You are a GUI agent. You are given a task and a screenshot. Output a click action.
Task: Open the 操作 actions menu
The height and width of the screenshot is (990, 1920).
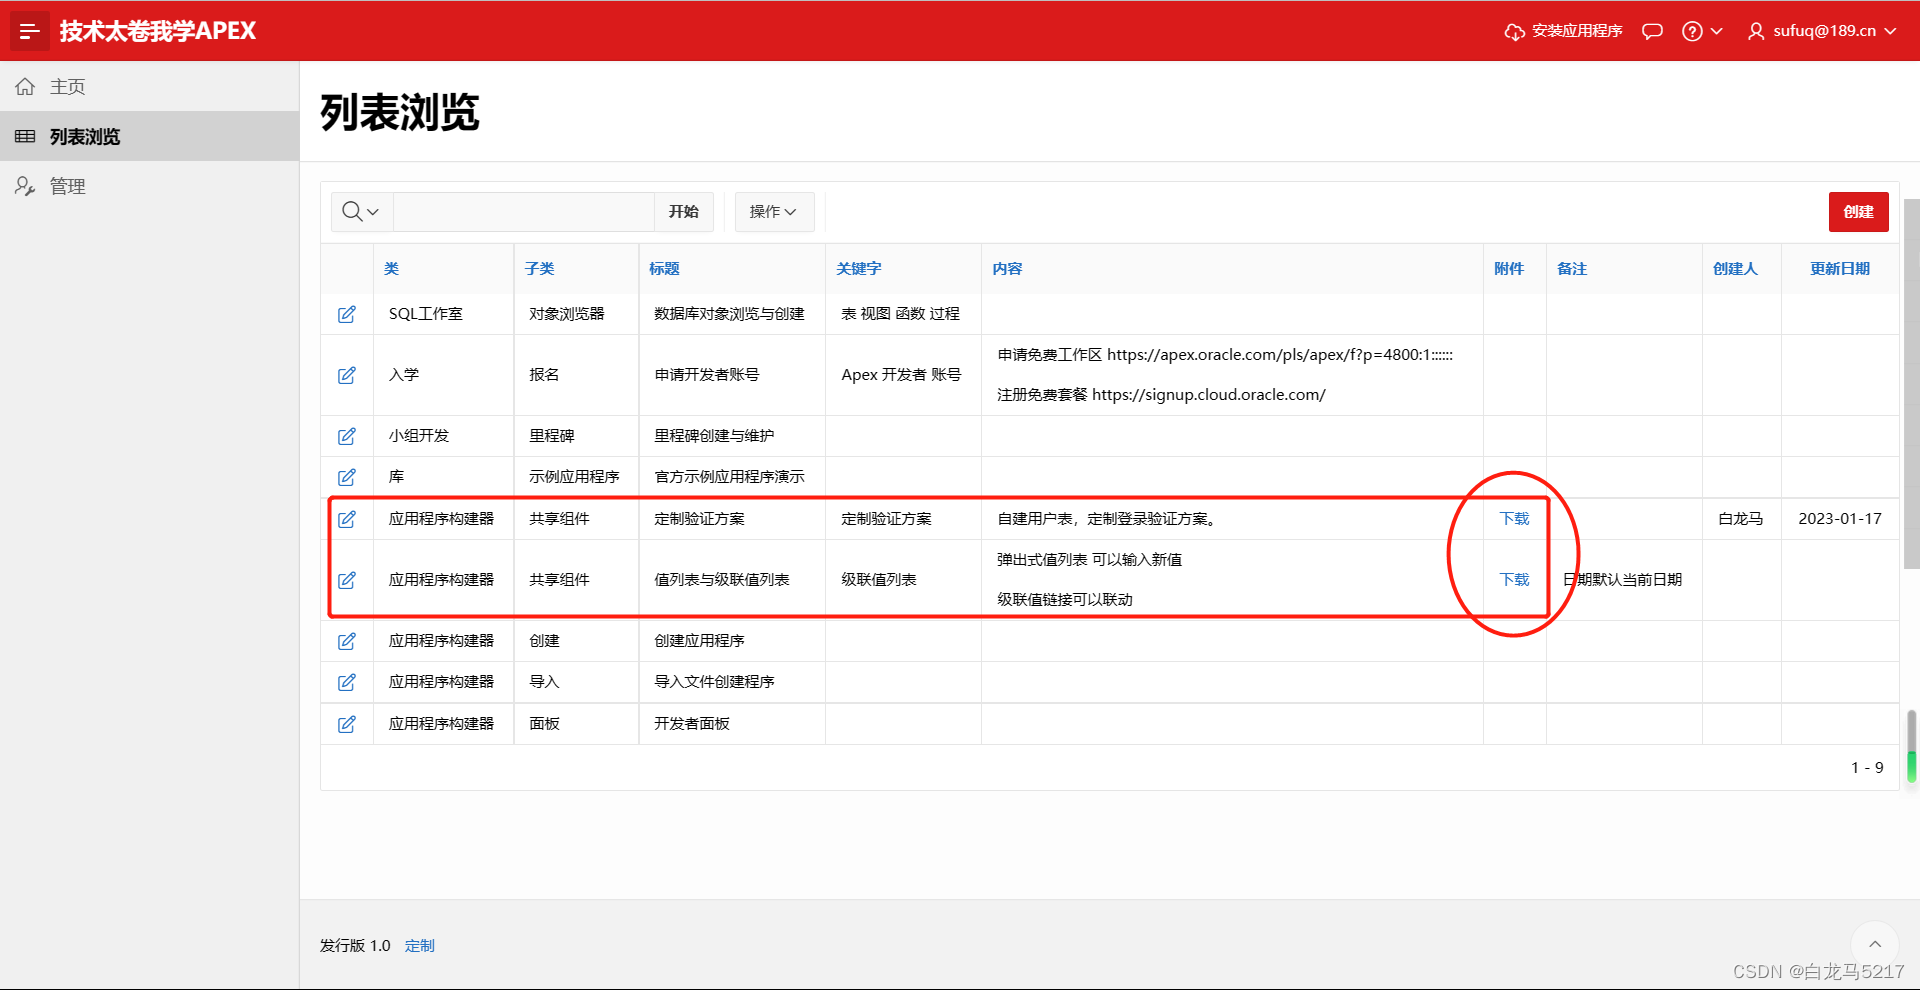774,212
